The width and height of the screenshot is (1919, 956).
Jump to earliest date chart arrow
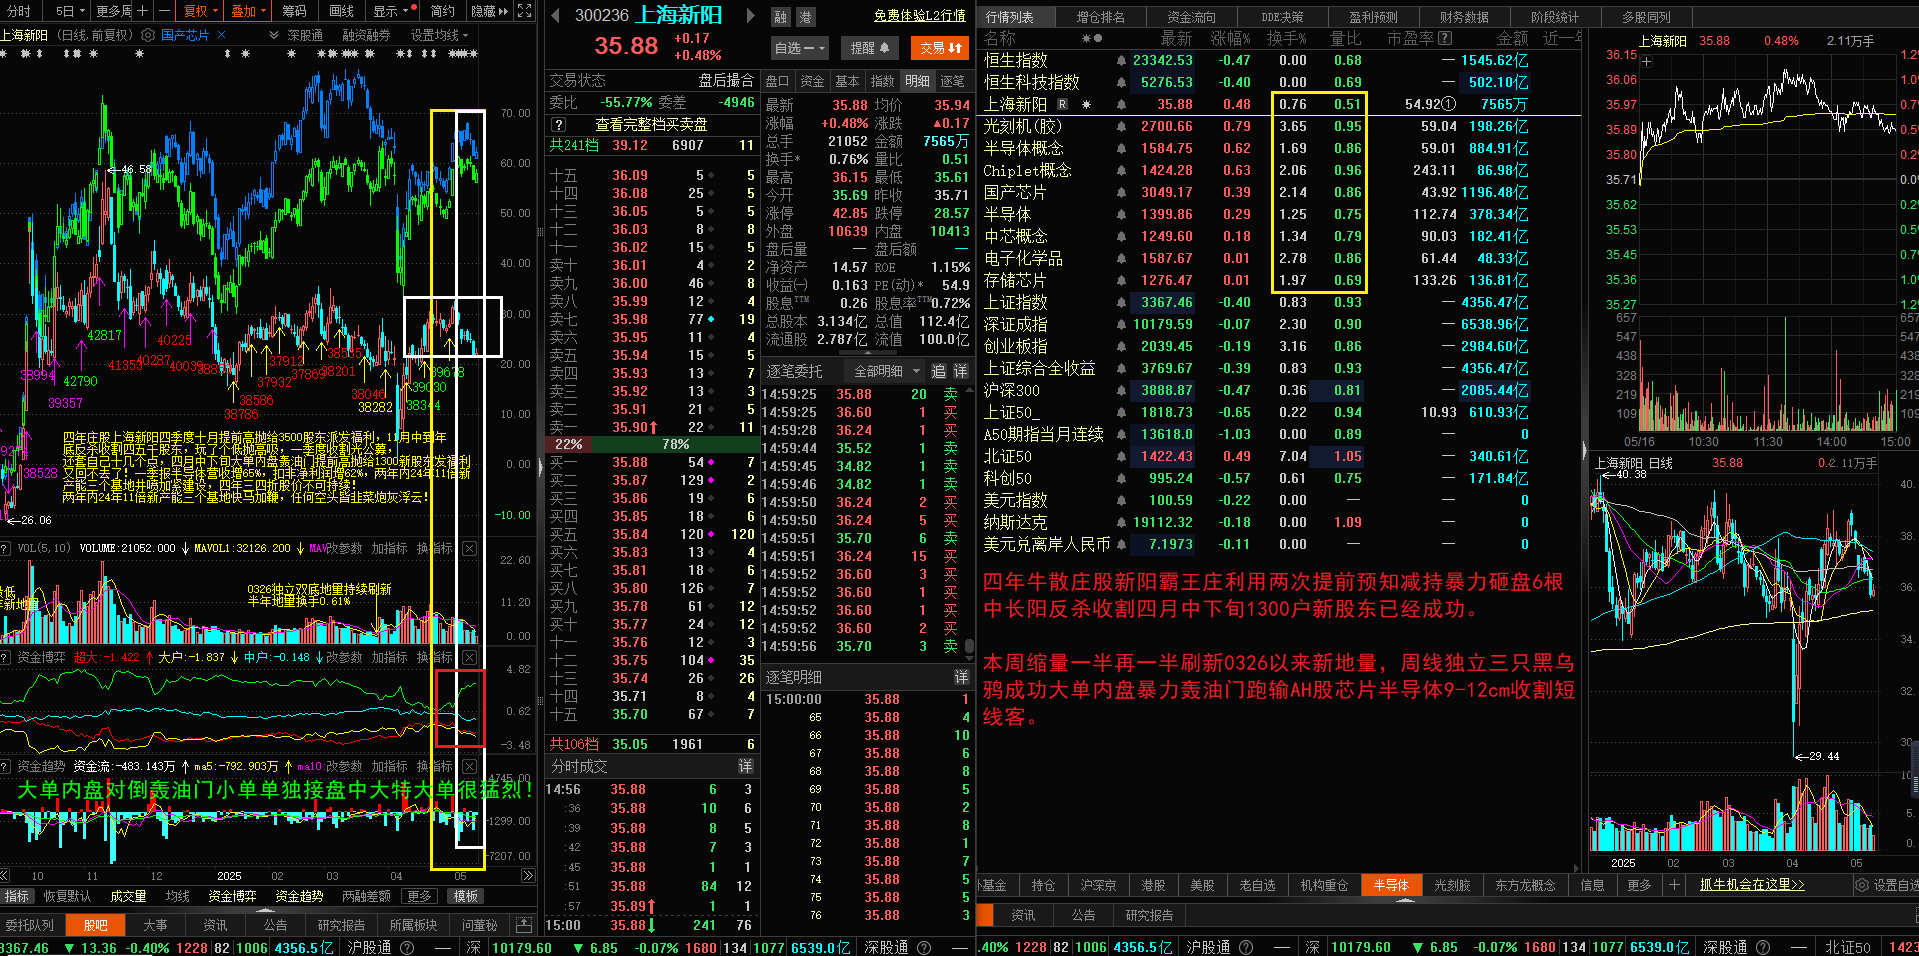[x=5, y=876]
